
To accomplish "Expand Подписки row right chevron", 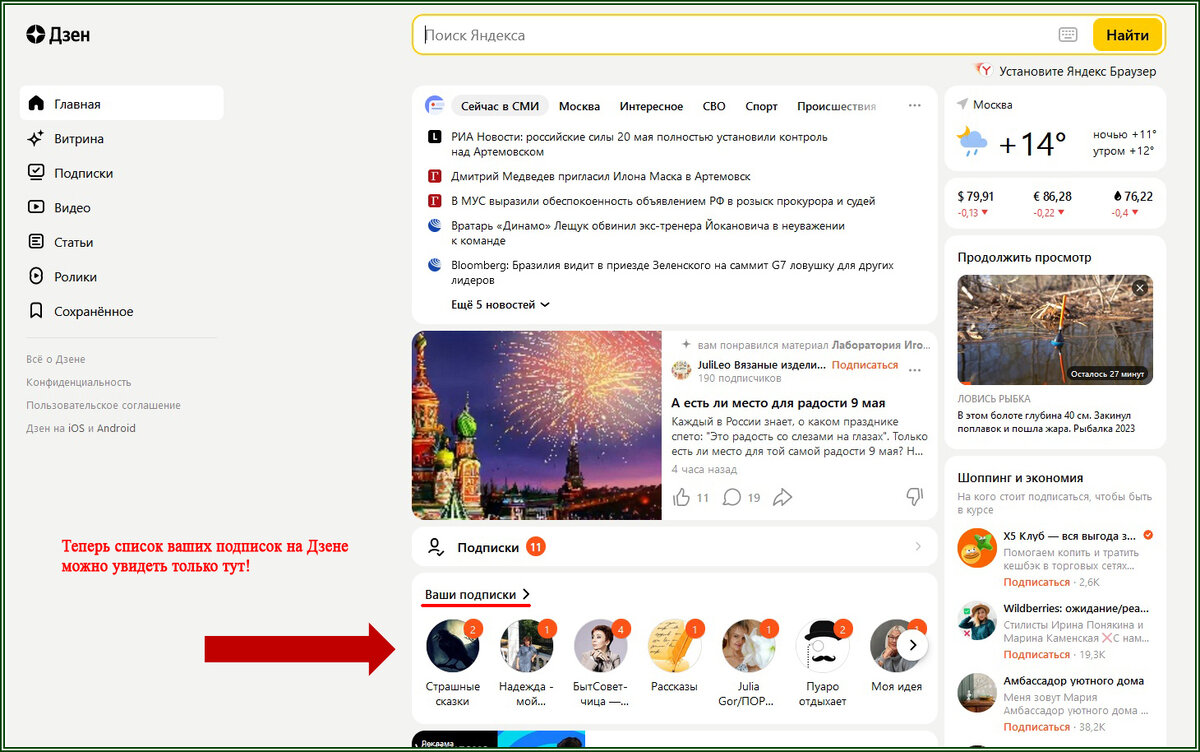I will click(918, 547).
